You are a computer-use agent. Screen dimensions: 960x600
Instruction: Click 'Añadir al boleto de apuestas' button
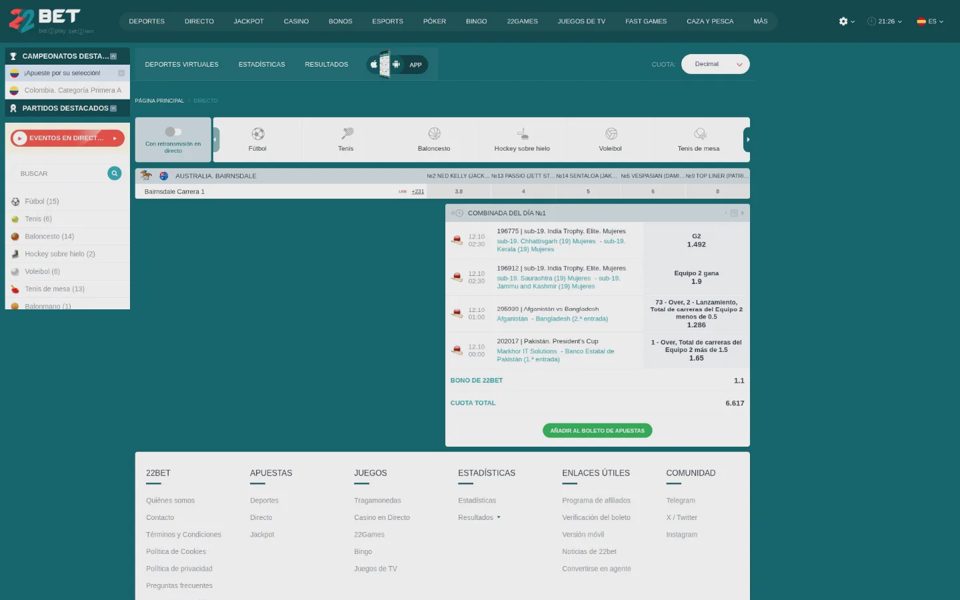tap(597, 430)
